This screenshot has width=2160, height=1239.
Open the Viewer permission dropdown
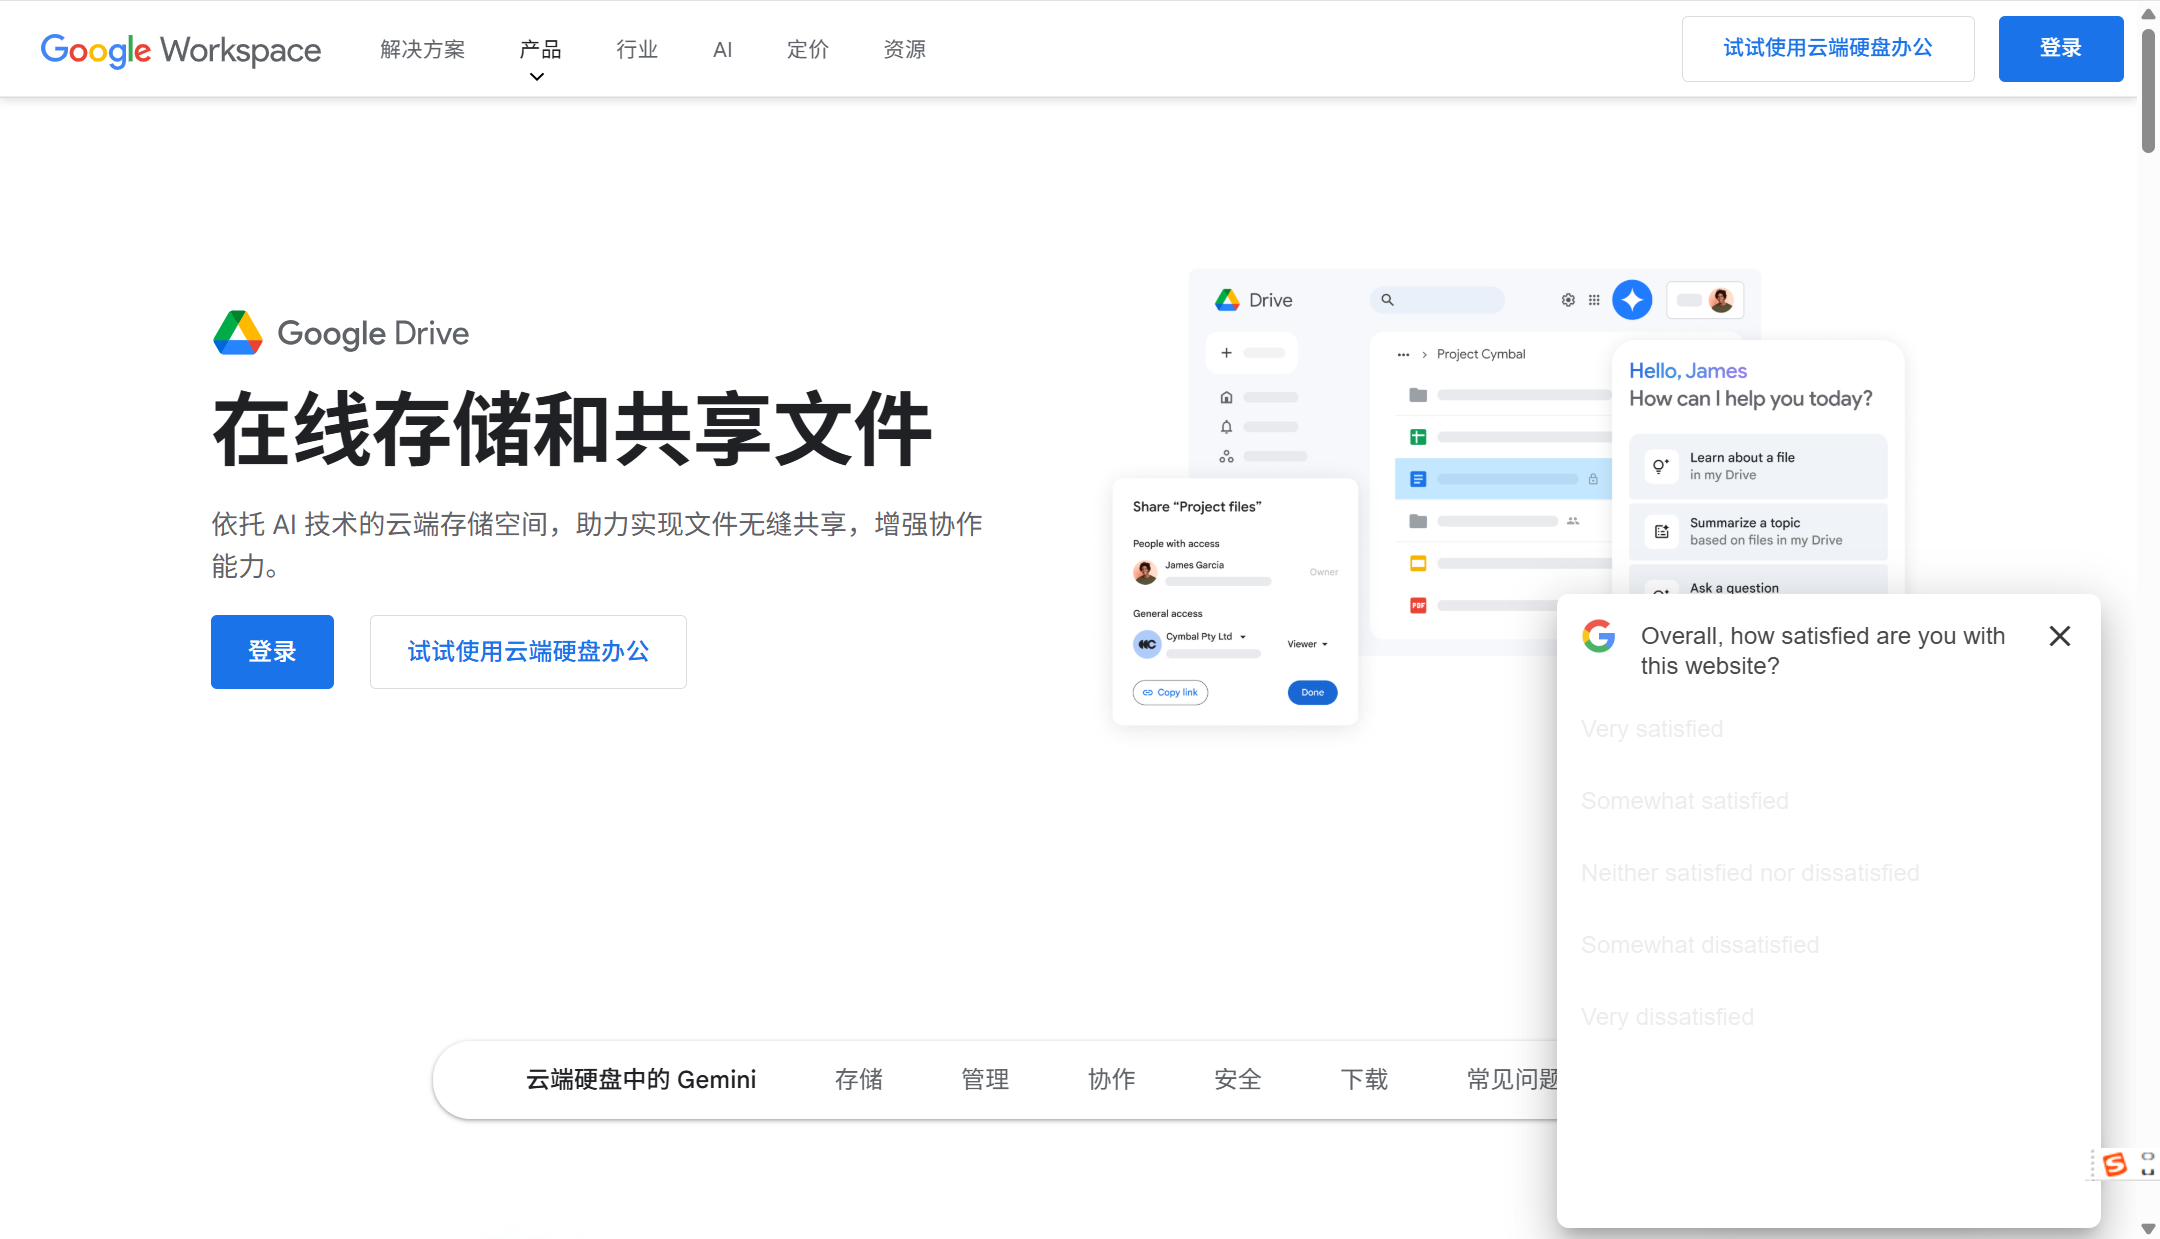[x=1308, y=644]
